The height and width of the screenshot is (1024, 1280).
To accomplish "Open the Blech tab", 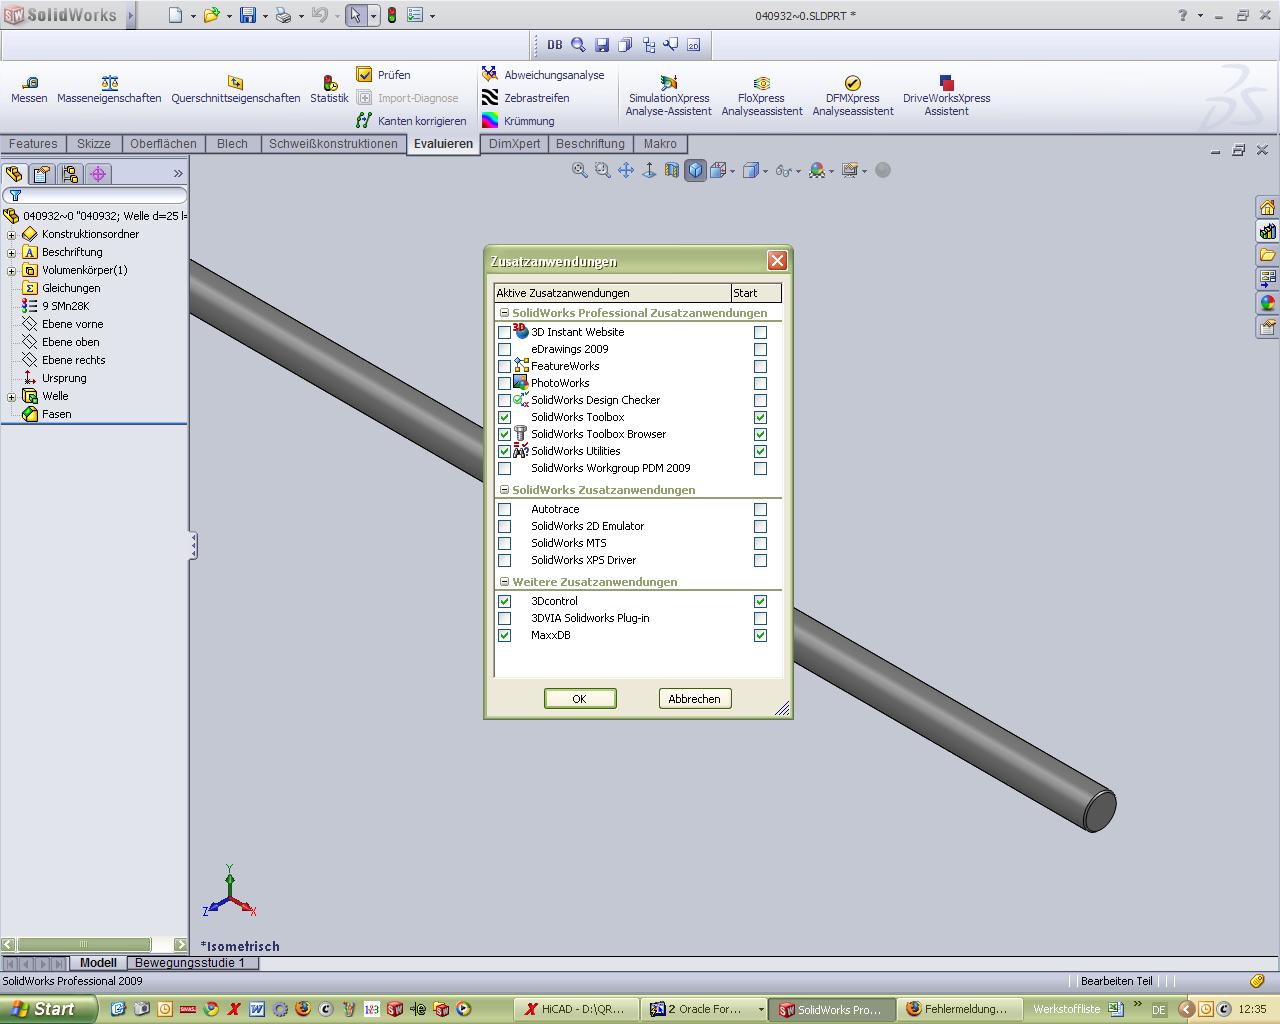I will pyautogui.click(x=232, y=144).
